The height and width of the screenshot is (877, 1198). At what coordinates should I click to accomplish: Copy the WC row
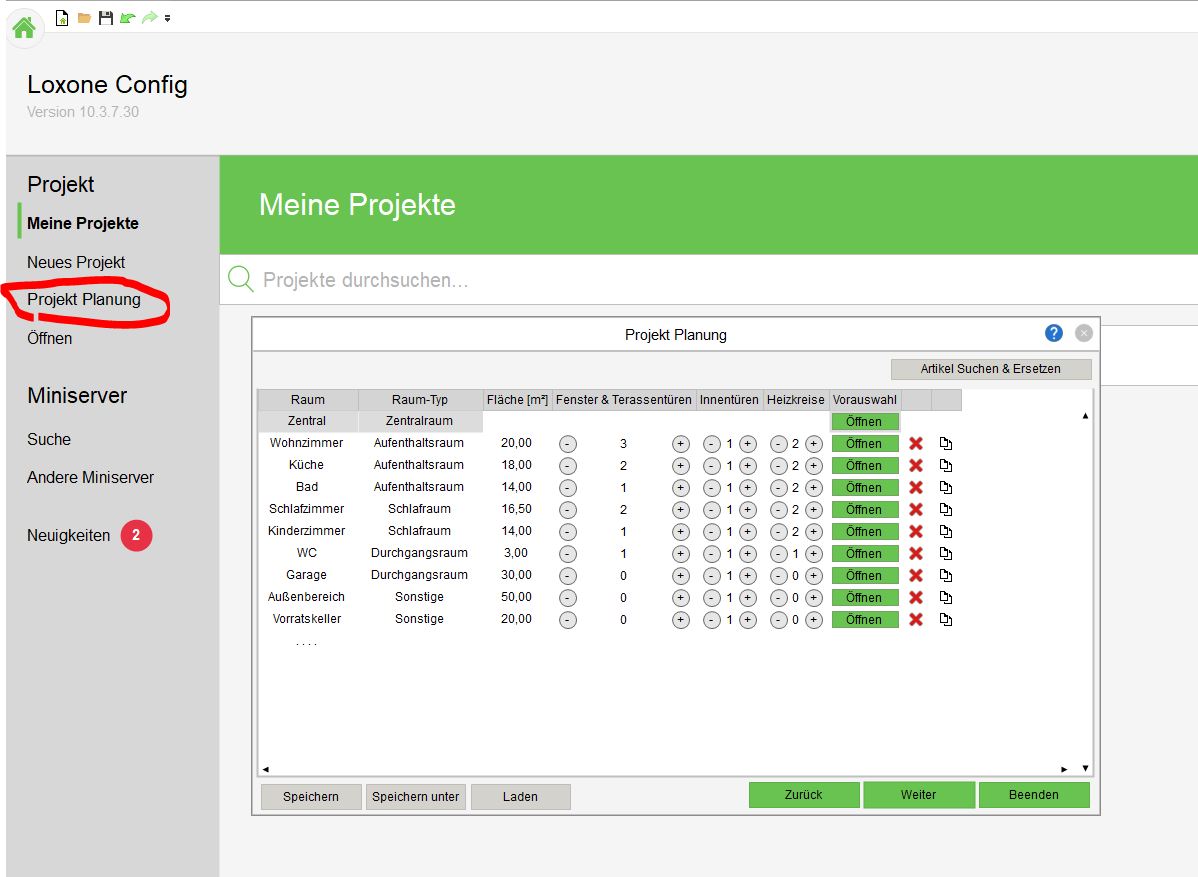pyautogui.click(x=946, y=554)
